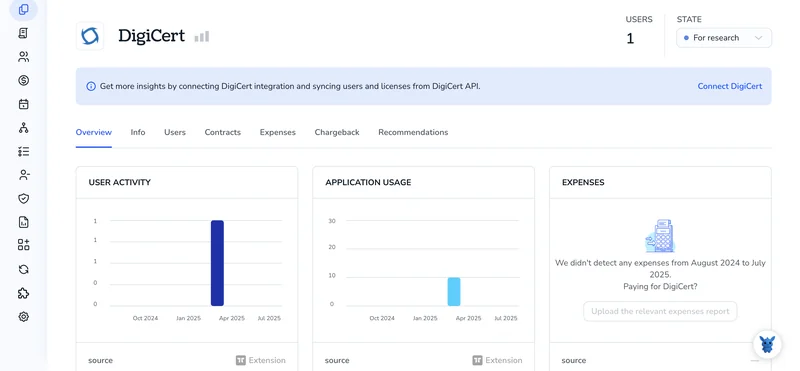Click the Extension icon under Application Usage
Viewport: 800px width, 371px height.
click(x=478, y=360)
